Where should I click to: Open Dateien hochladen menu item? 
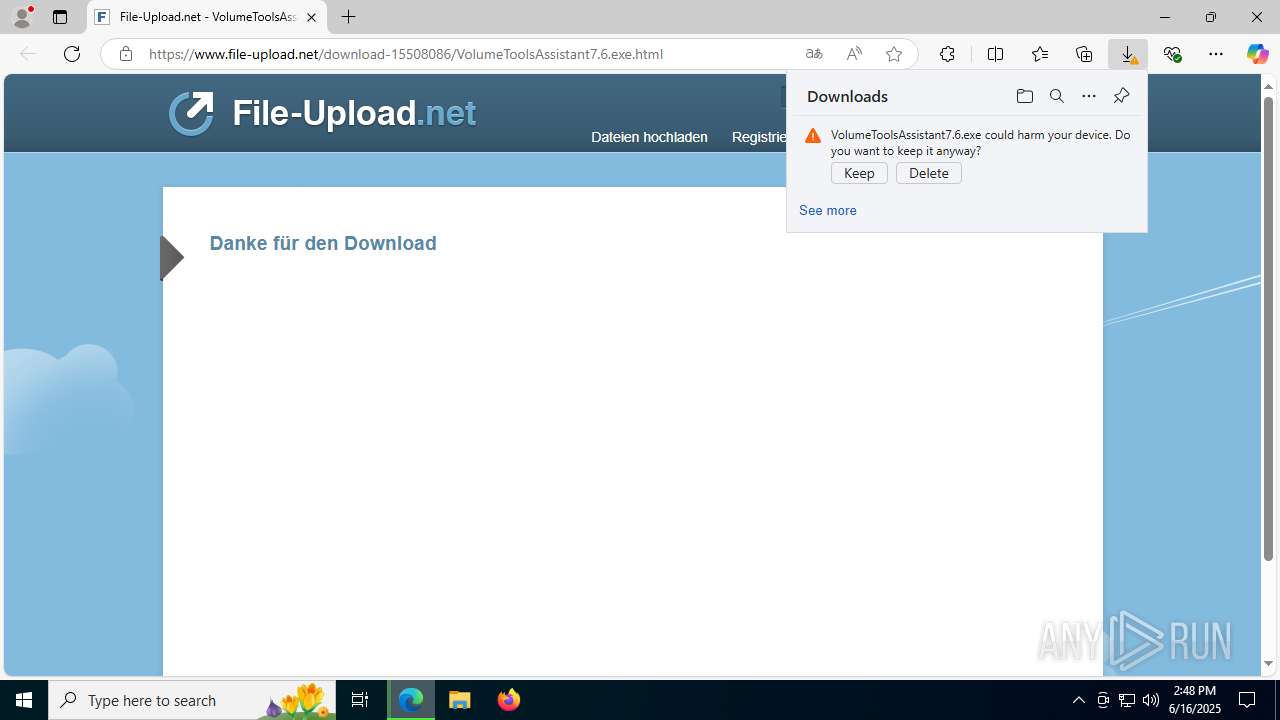click(649, 137)
